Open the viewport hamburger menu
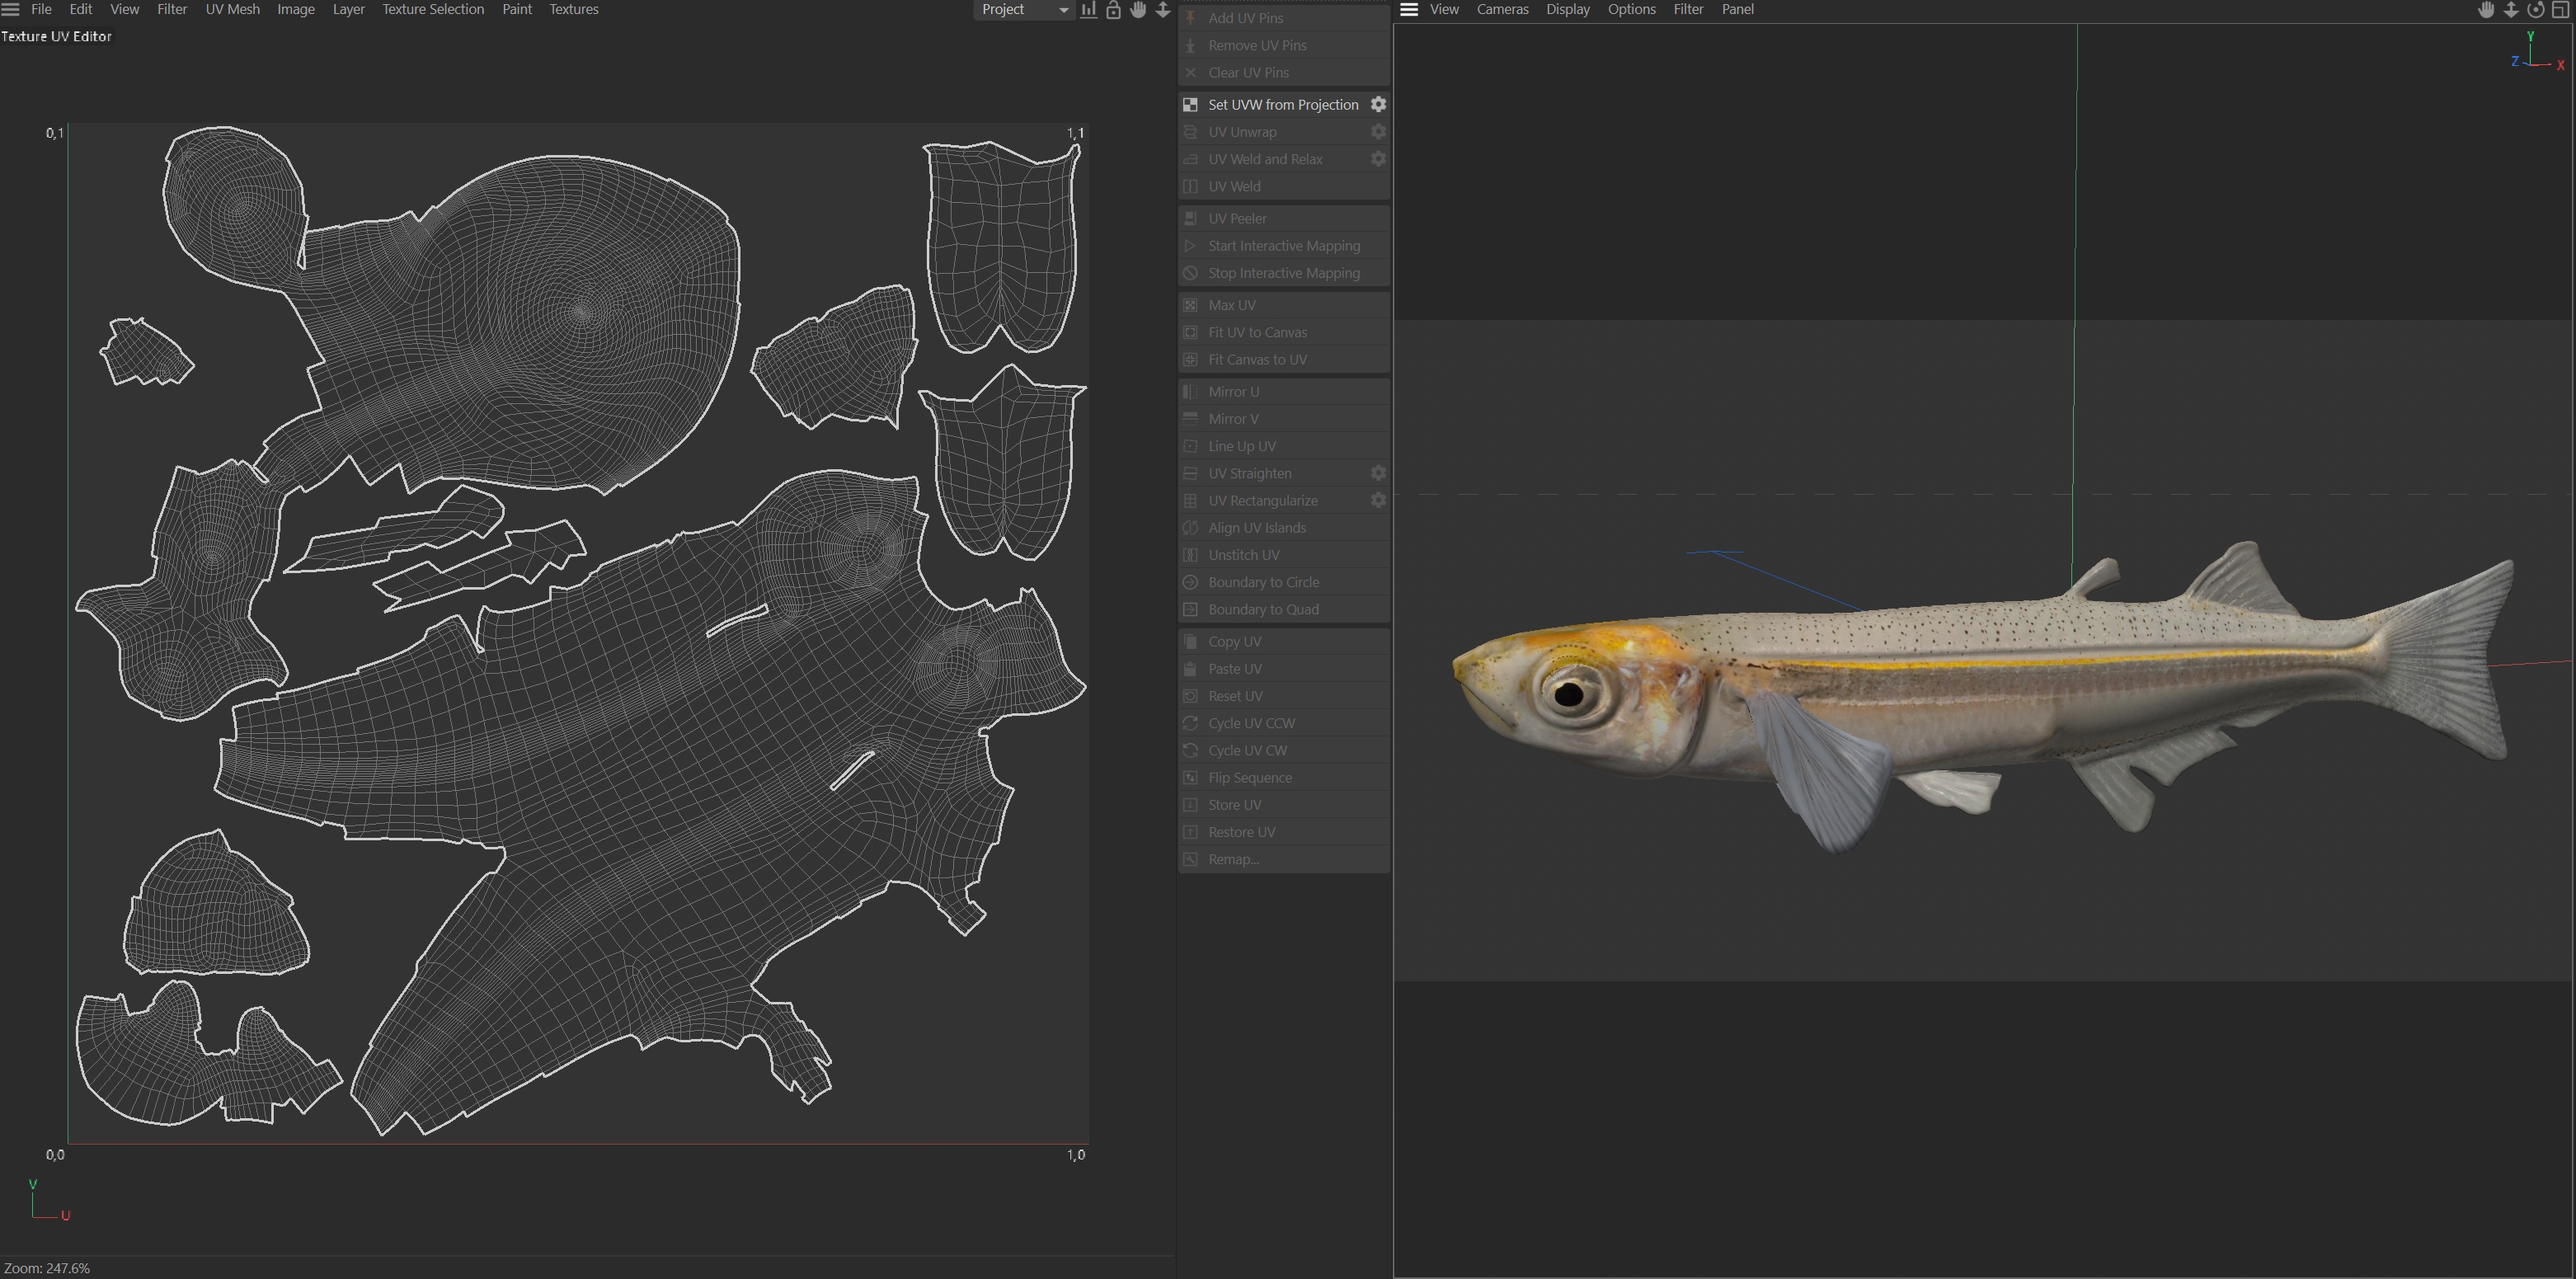Image resolution: width=2576 pixels, height=1279 pixels. [1409, 9]
